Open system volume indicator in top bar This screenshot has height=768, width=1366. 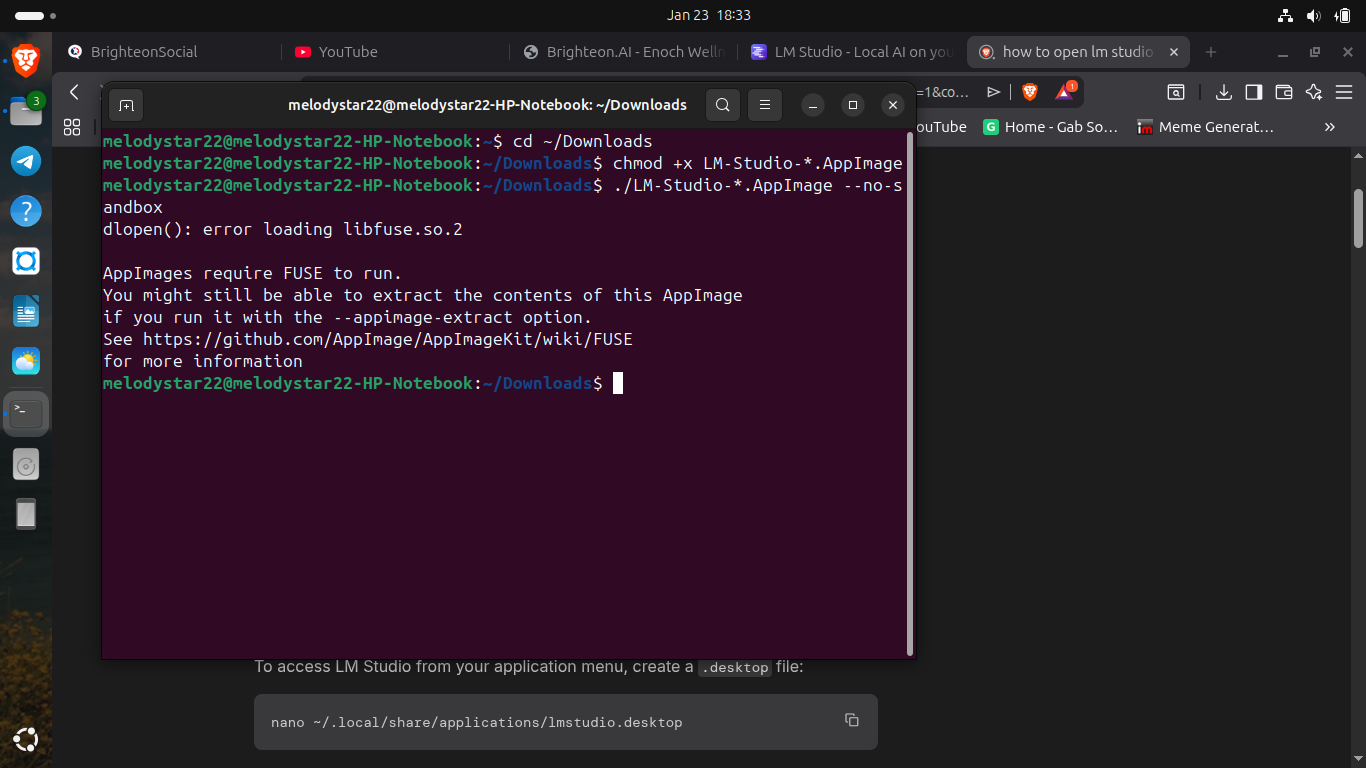click(x=1314, y=15)
